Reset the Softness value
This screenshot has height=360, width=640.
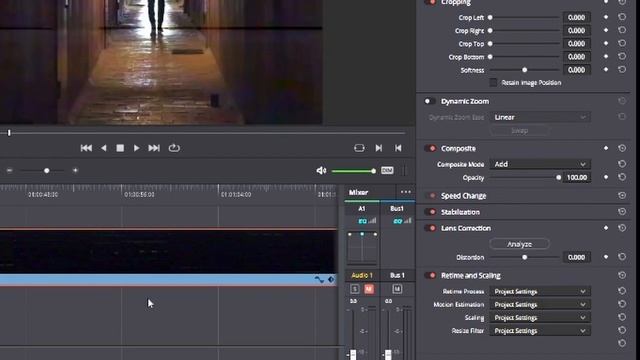[622, 70]
